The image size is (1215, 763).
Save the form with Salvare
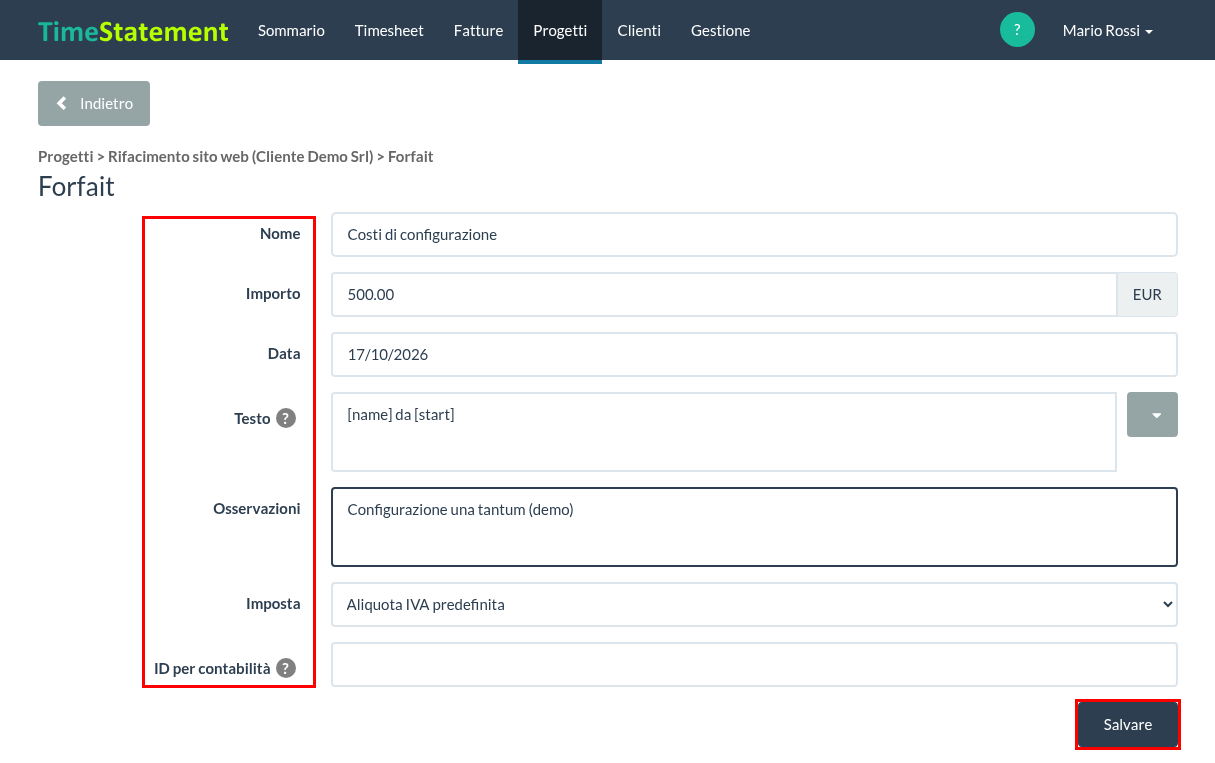point(1128,724)
